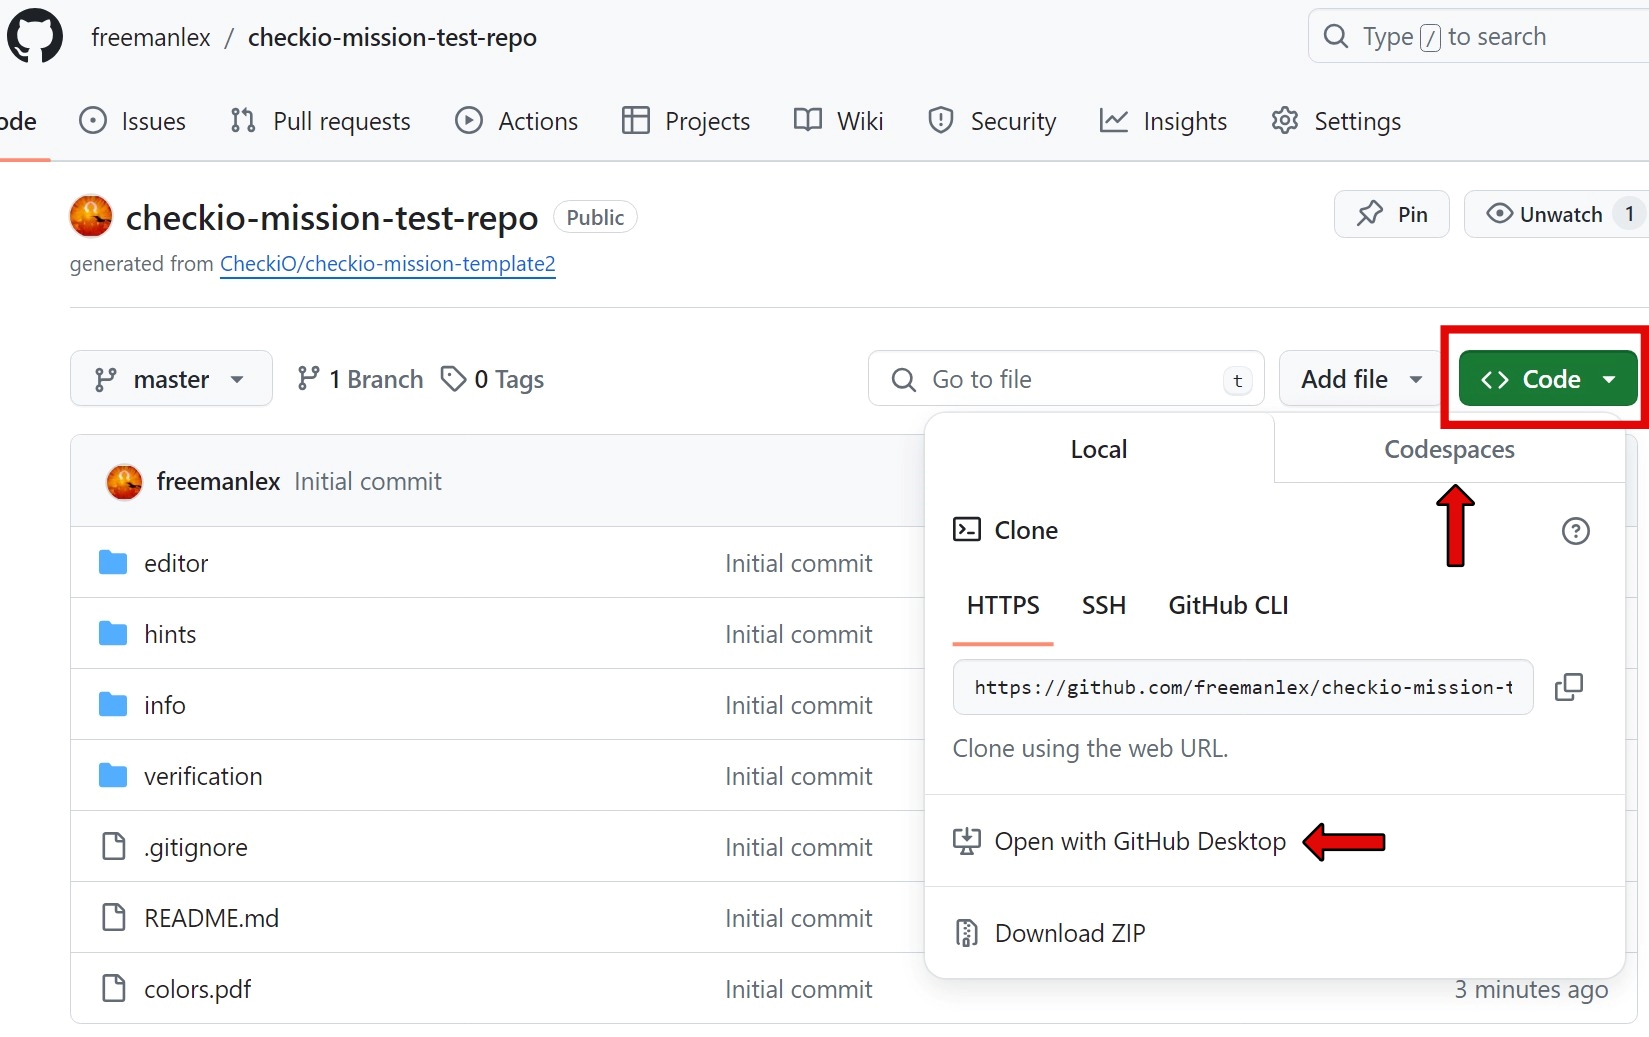Click the repository avatar beside the title

click(x=91, y=216)
